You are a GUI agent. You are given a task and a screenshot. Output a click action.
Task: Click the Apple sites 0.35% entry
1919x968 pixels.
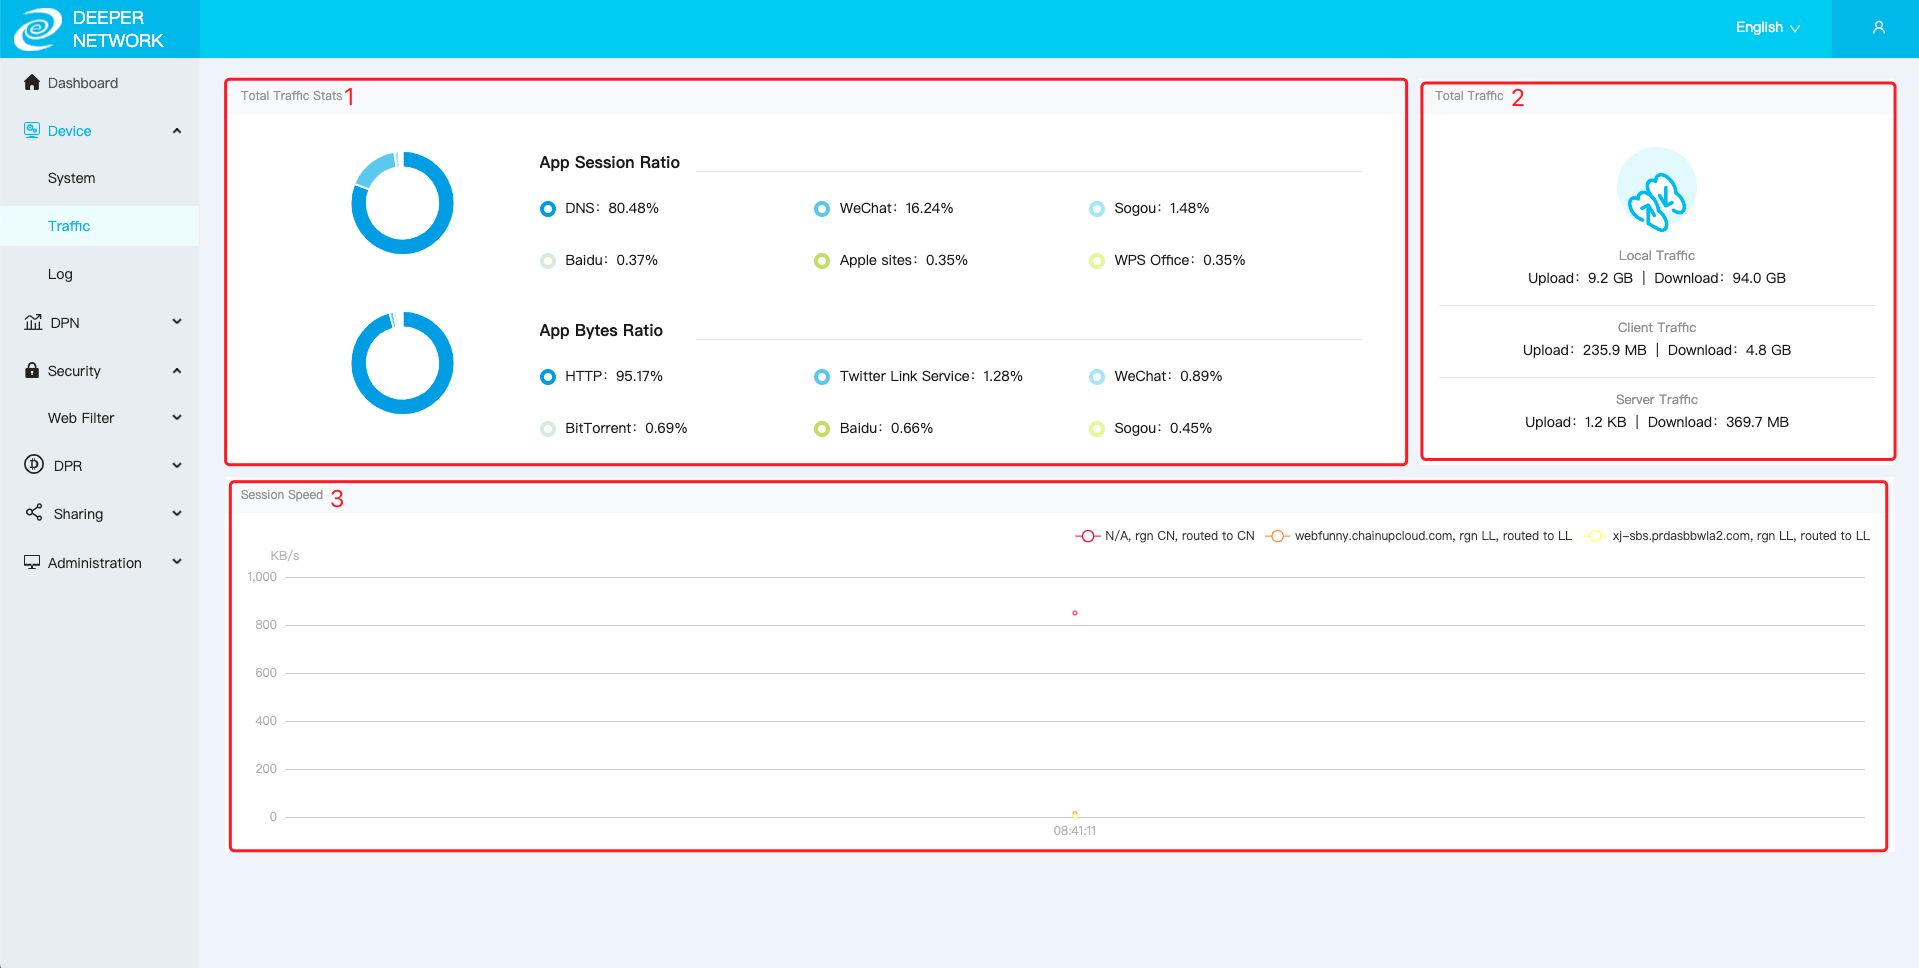tap(891, 260)
